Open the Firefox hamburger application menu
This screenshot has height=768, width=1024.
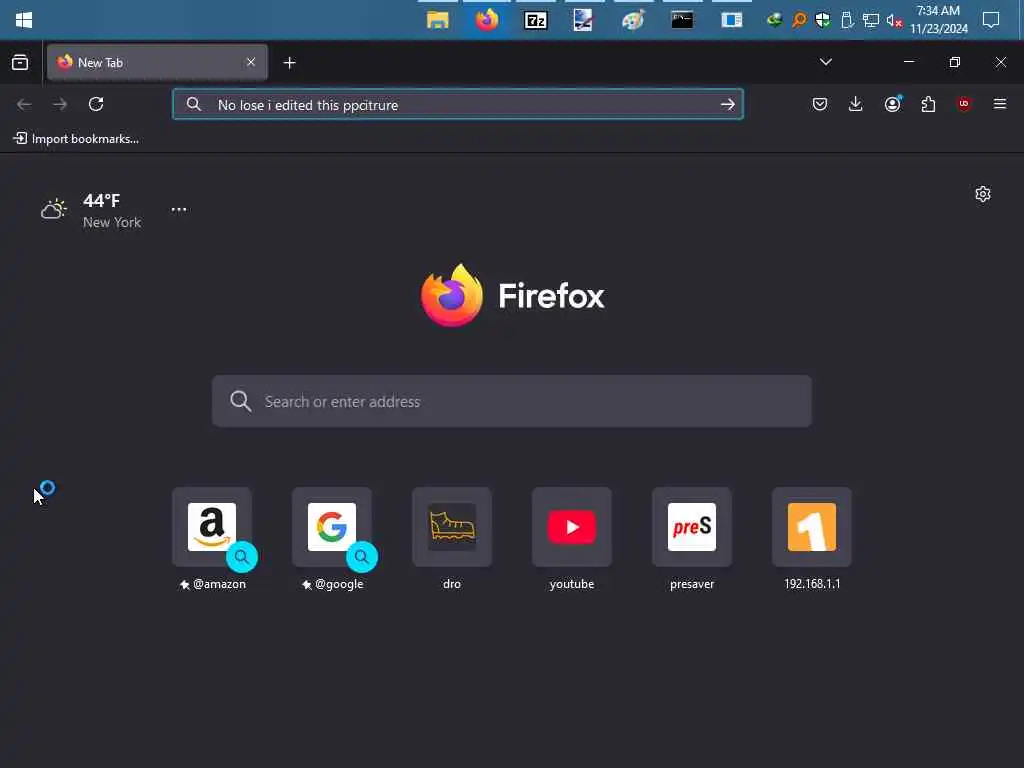[x=1000, y=104]
